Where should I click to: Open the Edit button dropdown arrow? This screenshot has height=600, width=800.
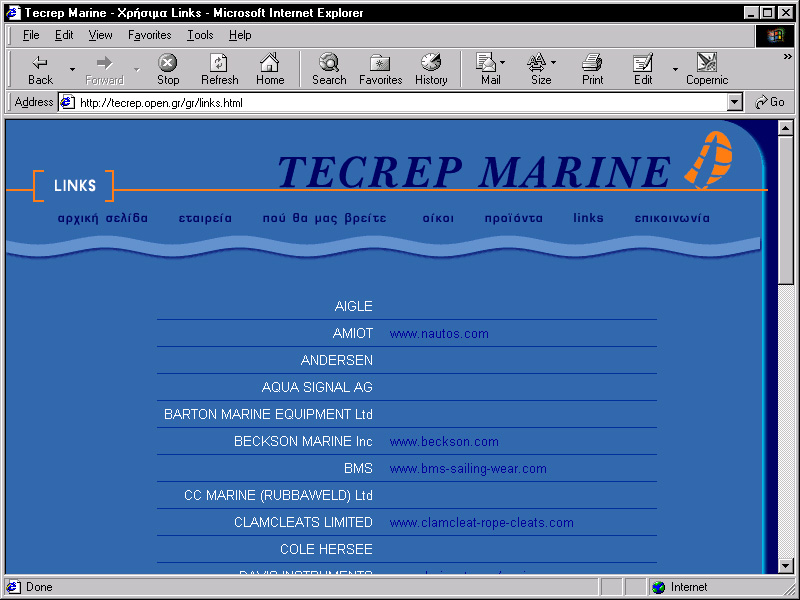point(675,69)
